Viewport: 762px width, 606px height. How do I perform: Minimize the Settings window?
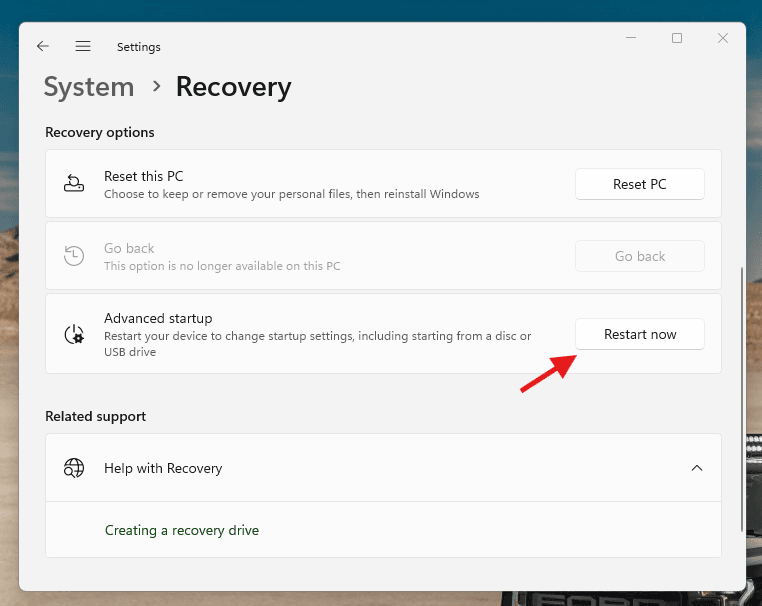pos(631,38)
